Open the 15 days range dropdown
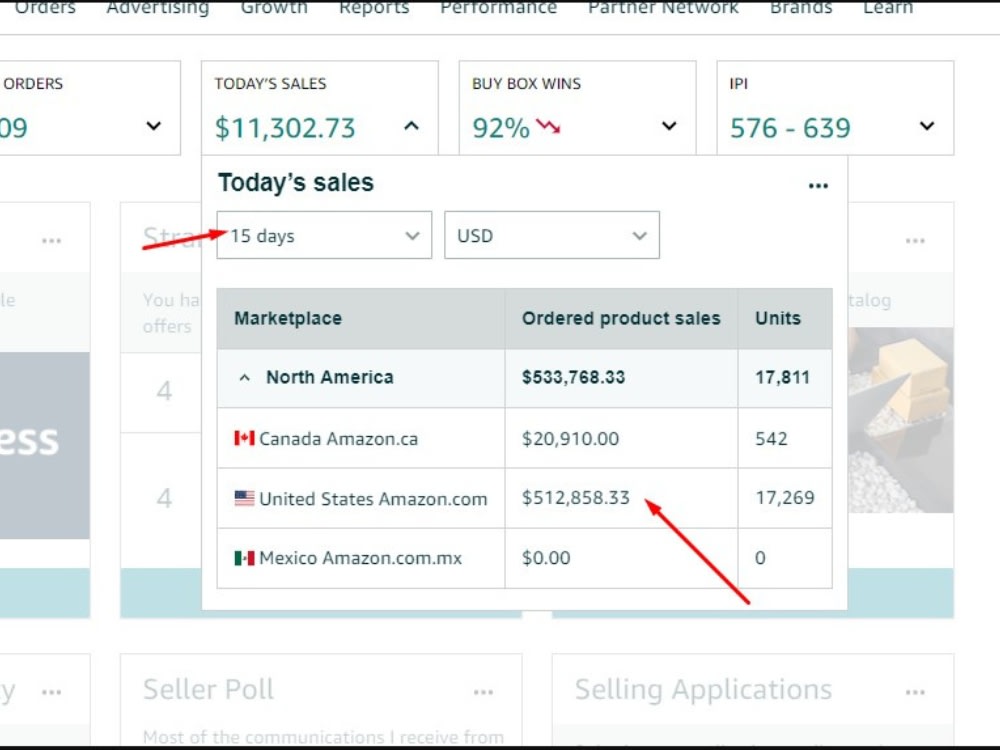1000x750 pixels. click(x=324, y=235)
